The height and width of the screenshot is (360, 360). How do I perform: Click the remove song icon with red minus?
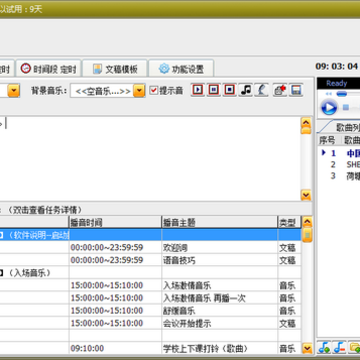(339, 347)
